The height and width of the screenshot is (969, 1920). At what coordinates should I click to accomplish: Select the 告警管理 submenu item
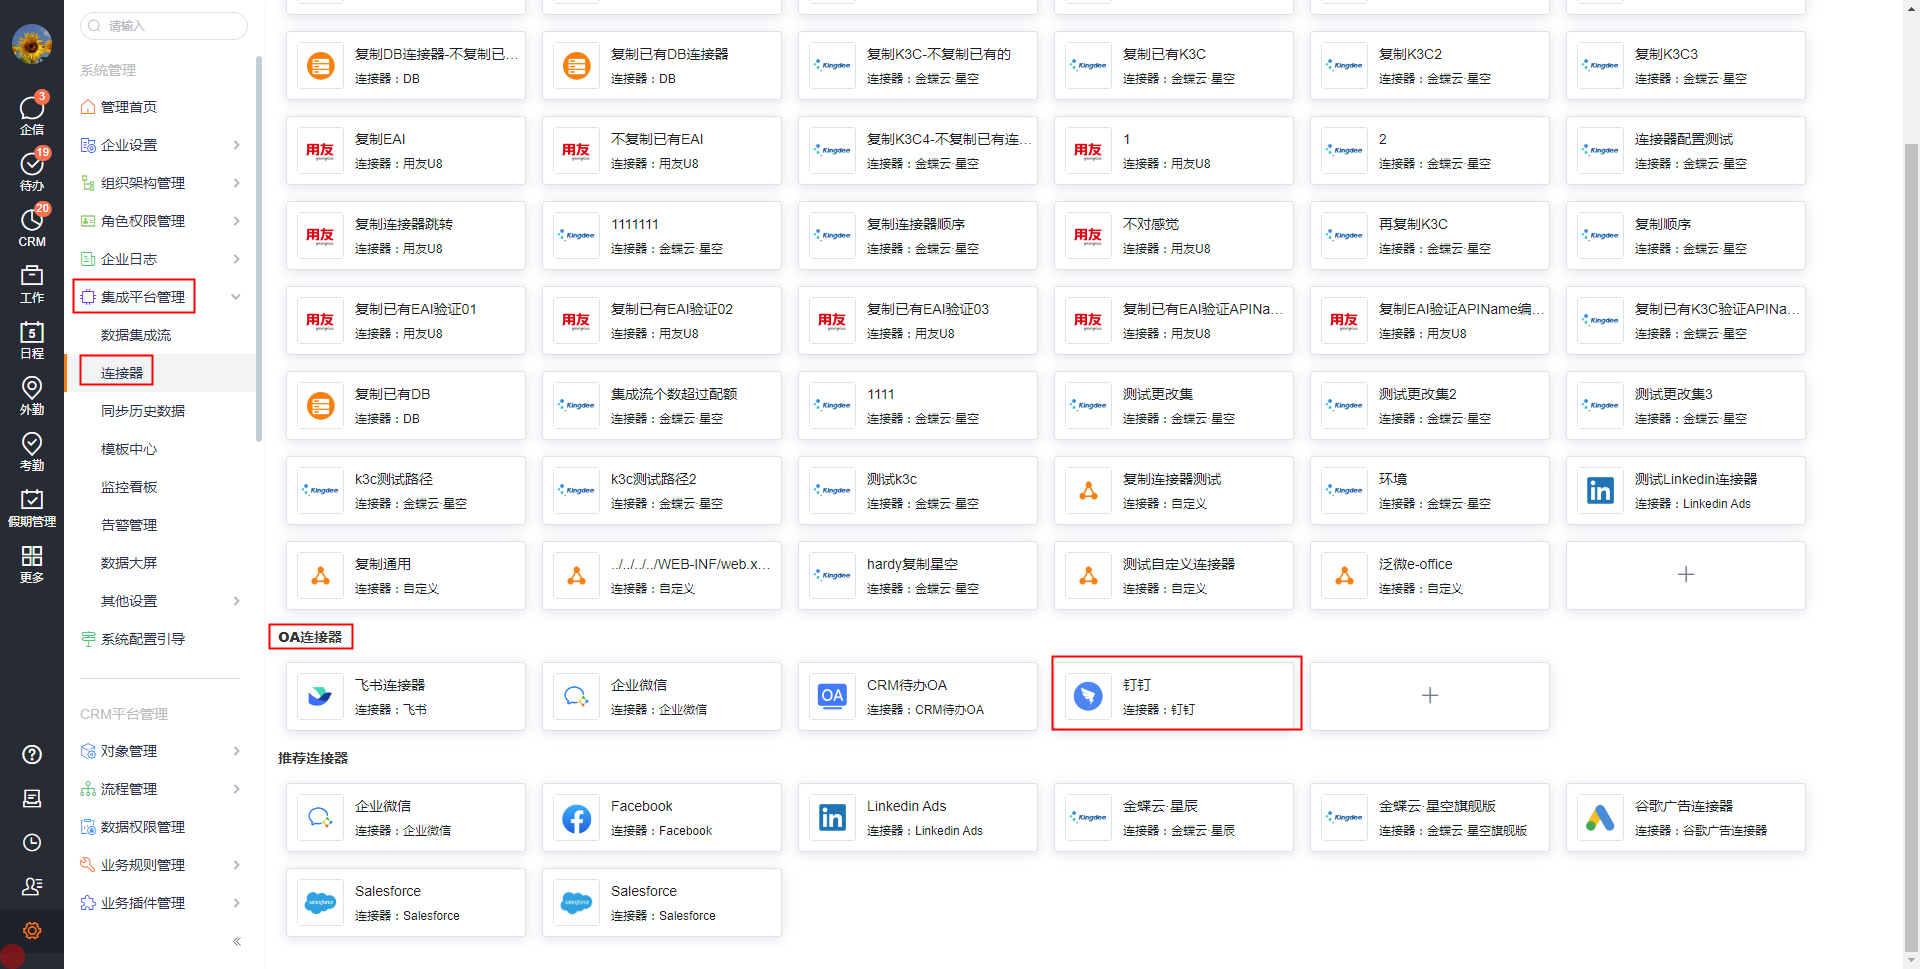160,525
